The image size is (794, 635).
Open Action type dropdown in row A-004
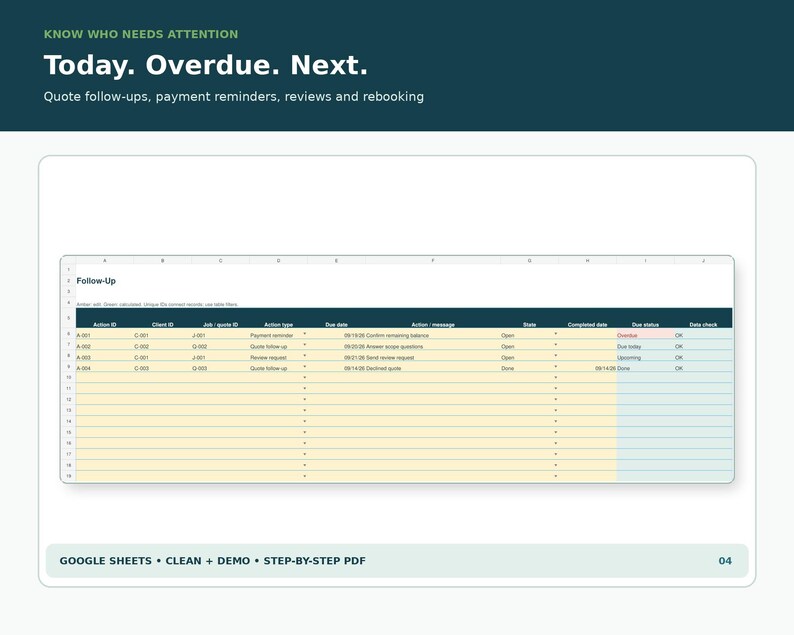[x=304, y=367]
